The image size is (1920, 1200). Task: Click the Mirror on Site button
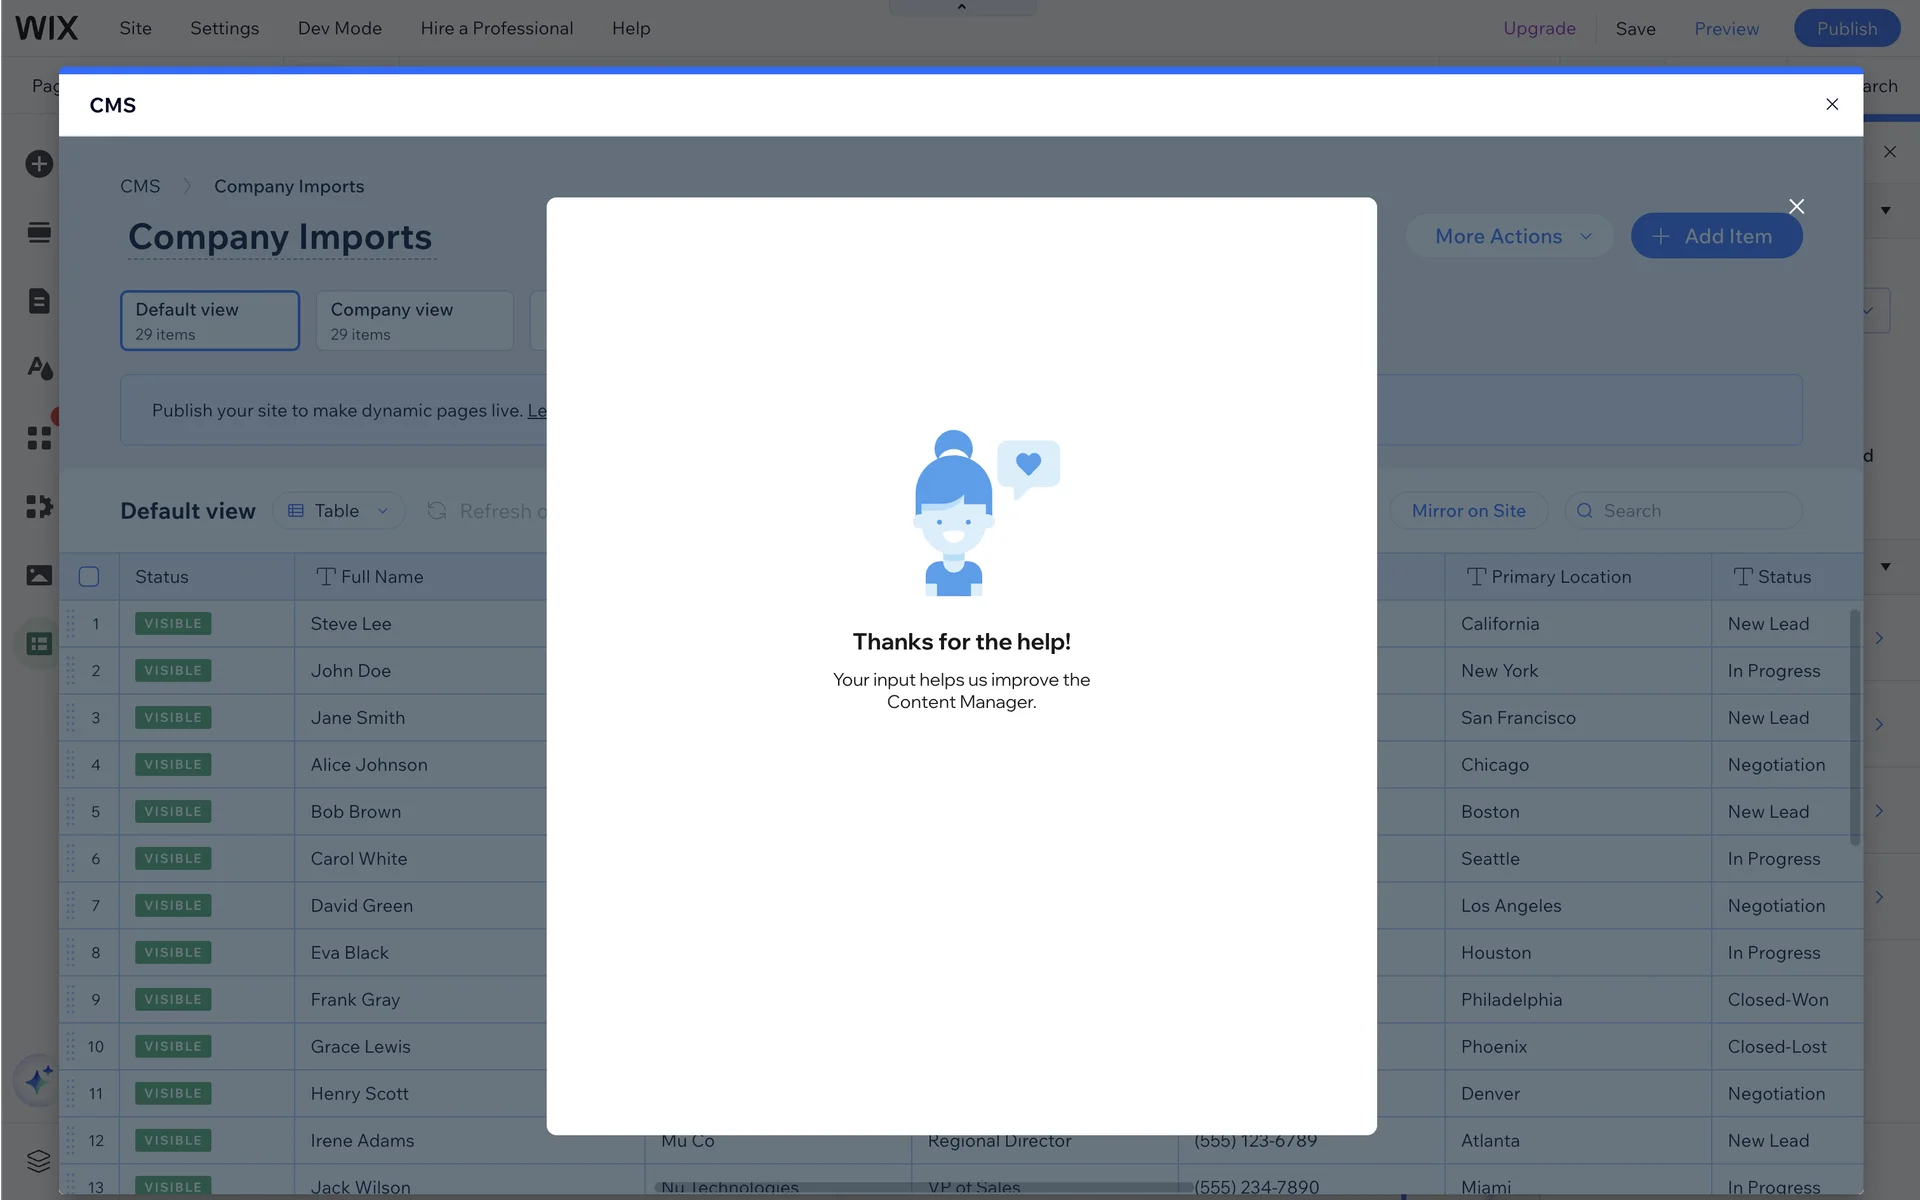coord(1468,511)
